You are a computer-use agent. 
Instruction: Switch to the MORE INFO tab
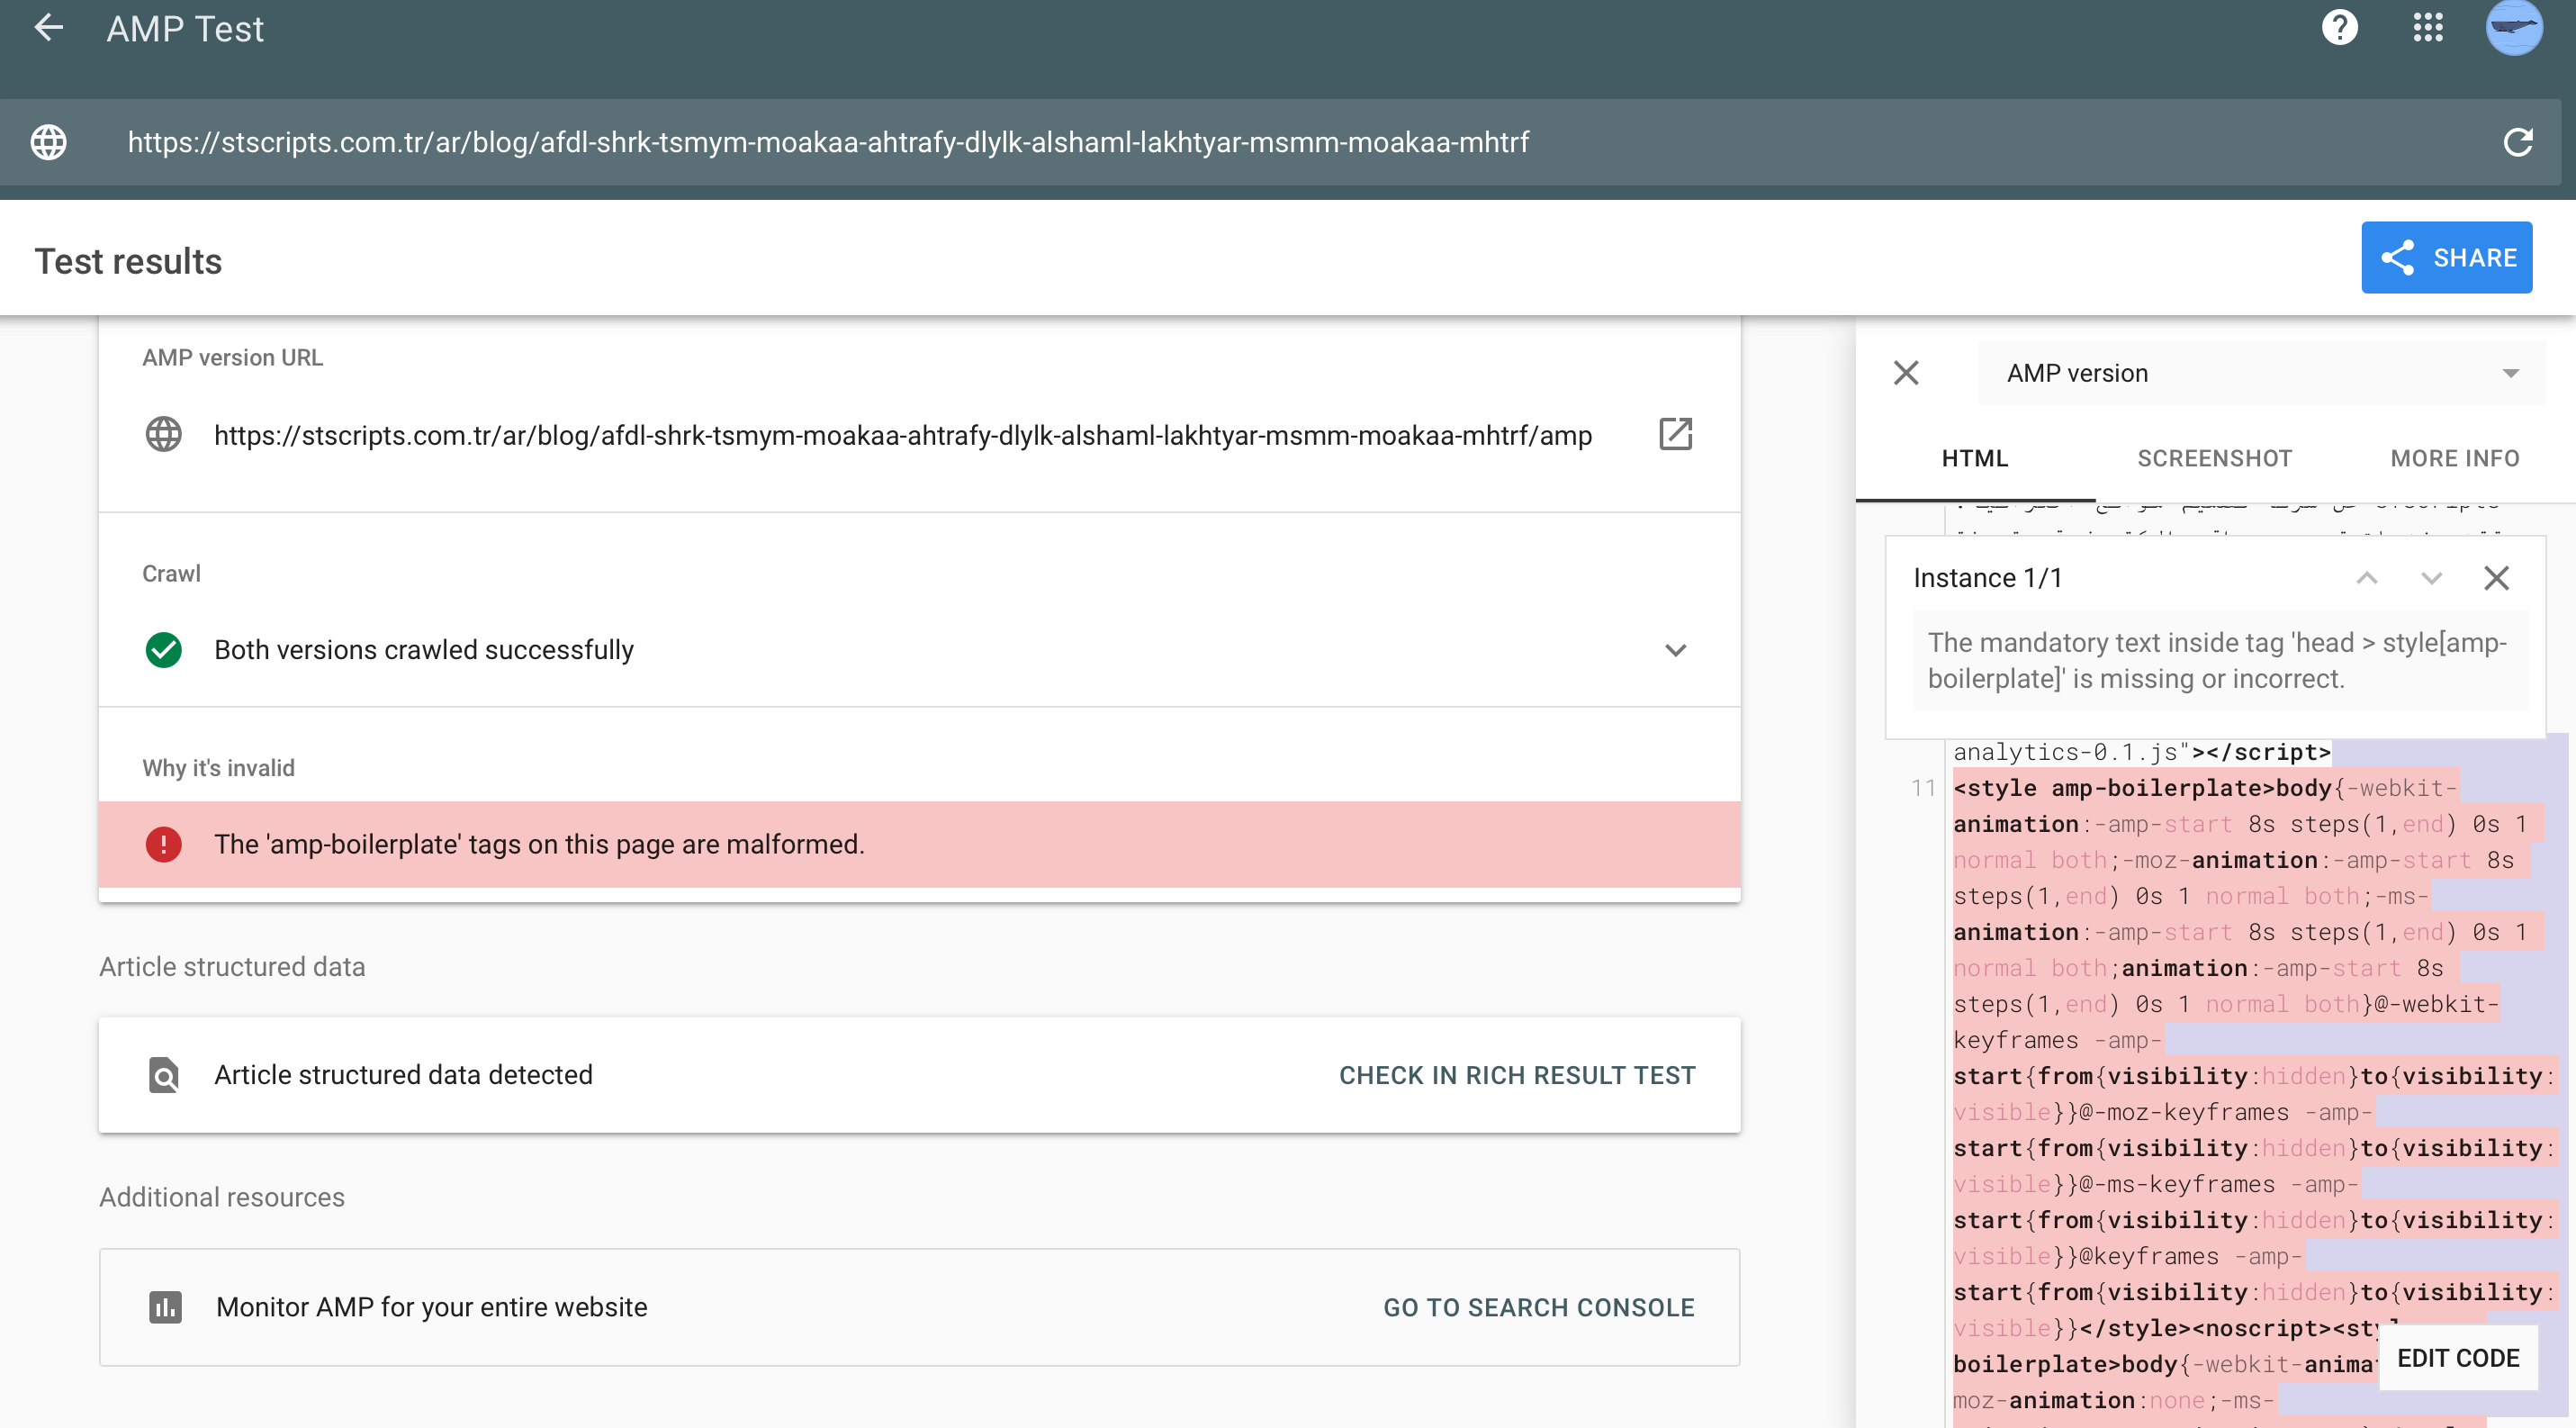(x=2454, y=459)
